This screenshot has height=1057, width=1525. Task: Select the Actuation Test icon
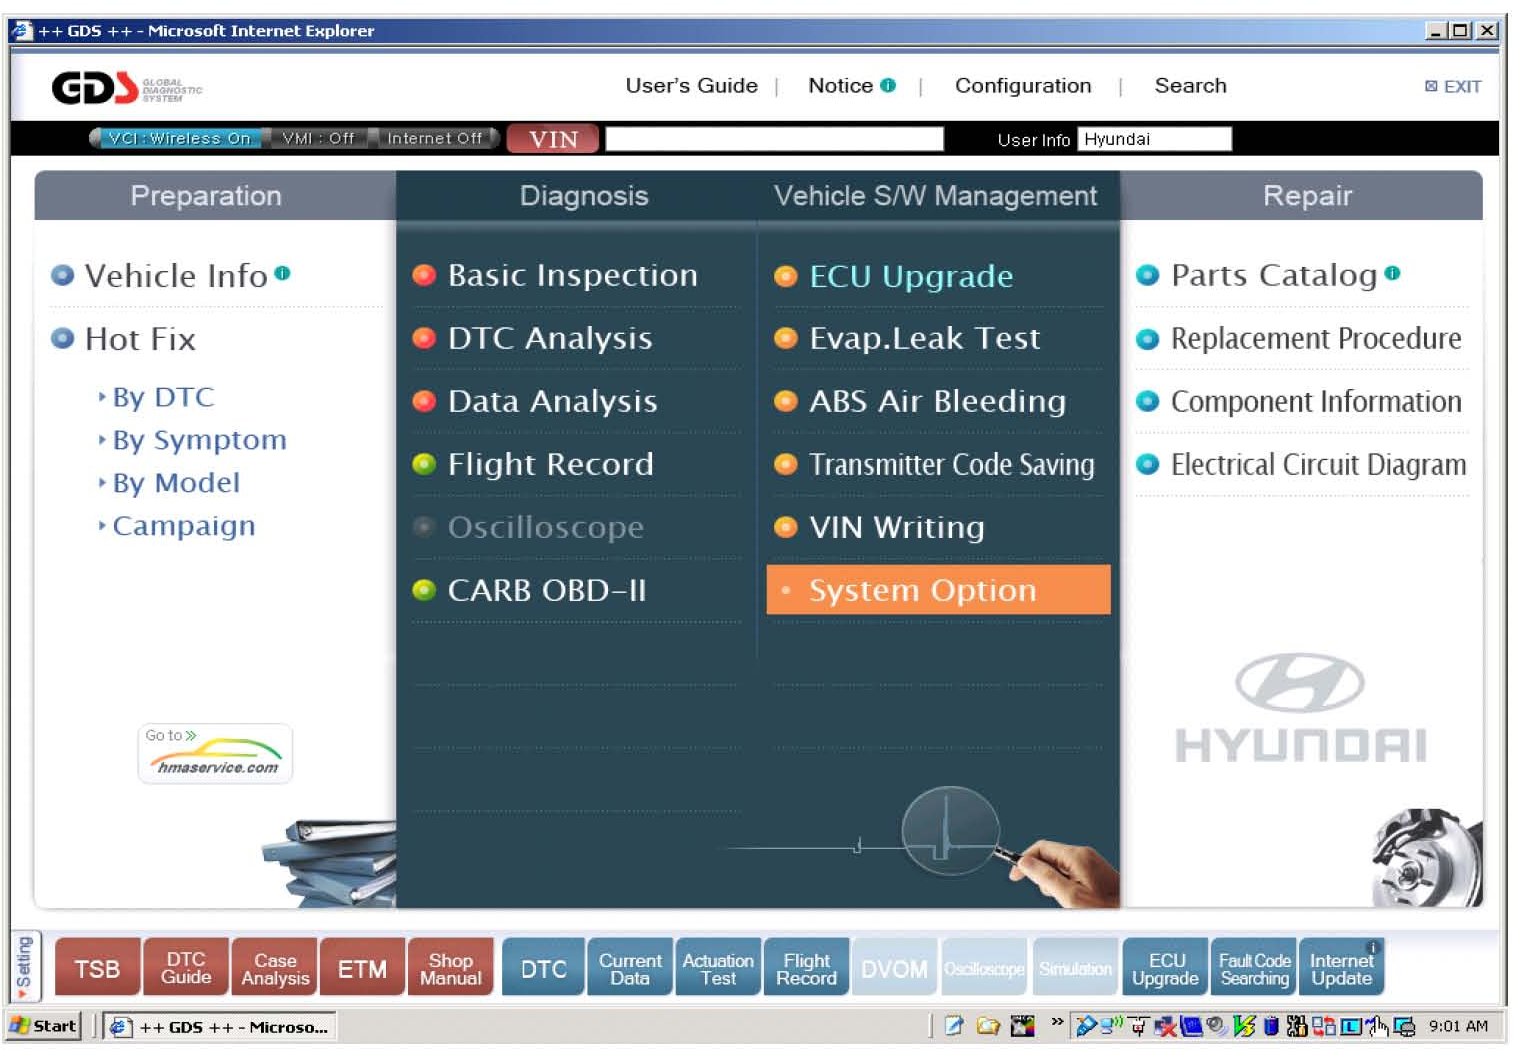click(718, 968)
